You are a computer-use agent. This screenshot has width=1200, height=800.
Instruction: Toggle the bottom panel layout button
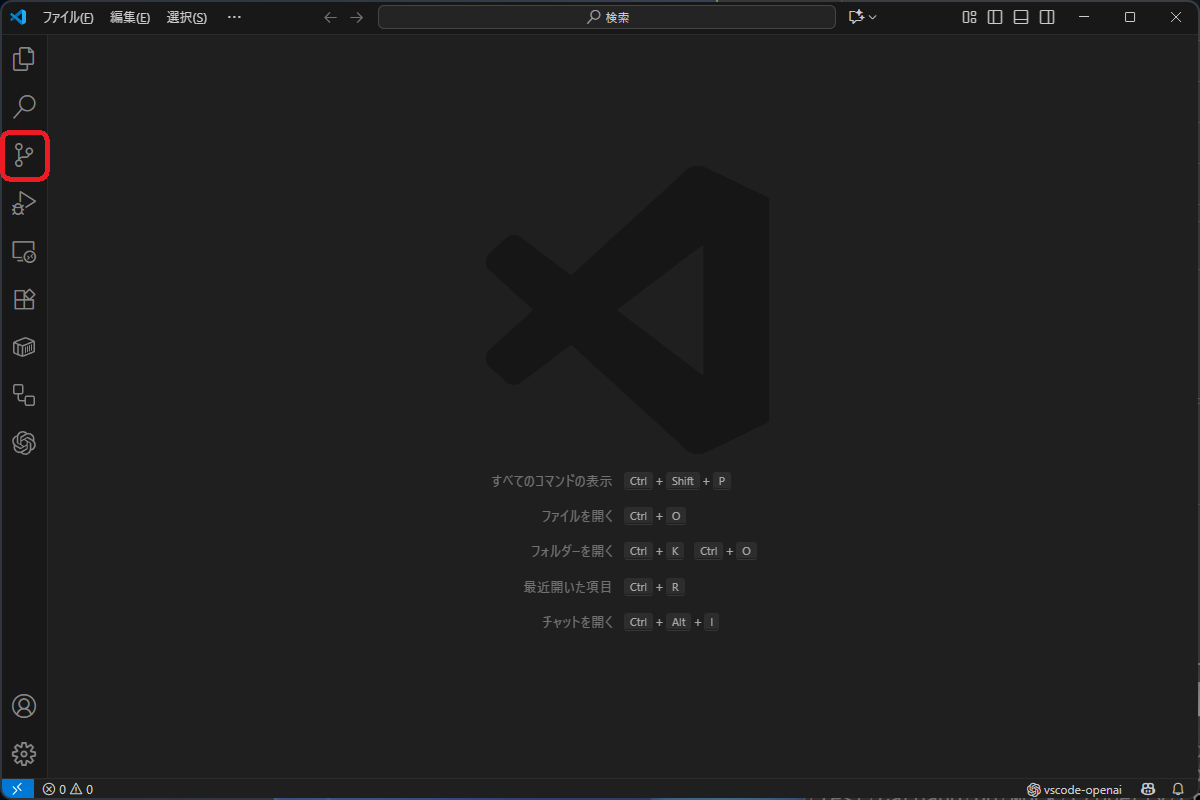(x=1020, y=17)
